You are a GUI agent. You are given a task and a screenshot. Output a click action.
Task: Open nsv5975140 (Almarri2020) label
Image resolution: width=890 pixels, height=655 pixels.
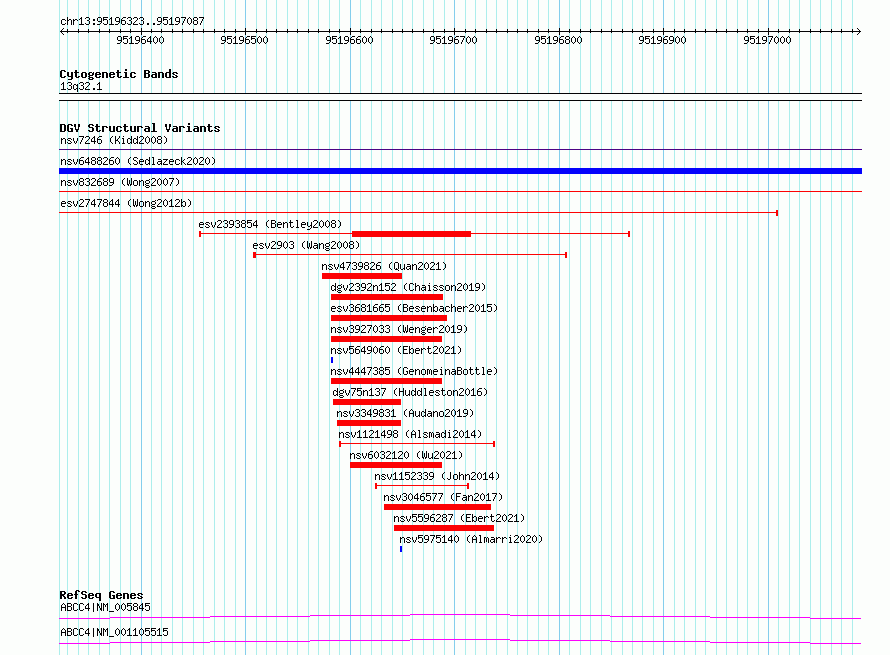(x=471, y=539)
